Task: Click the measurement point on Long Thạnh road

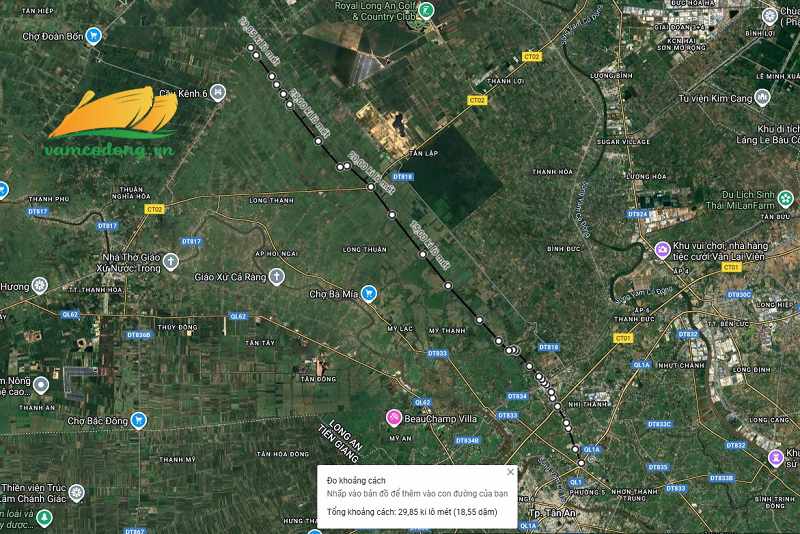Action: tap(371, 187)
